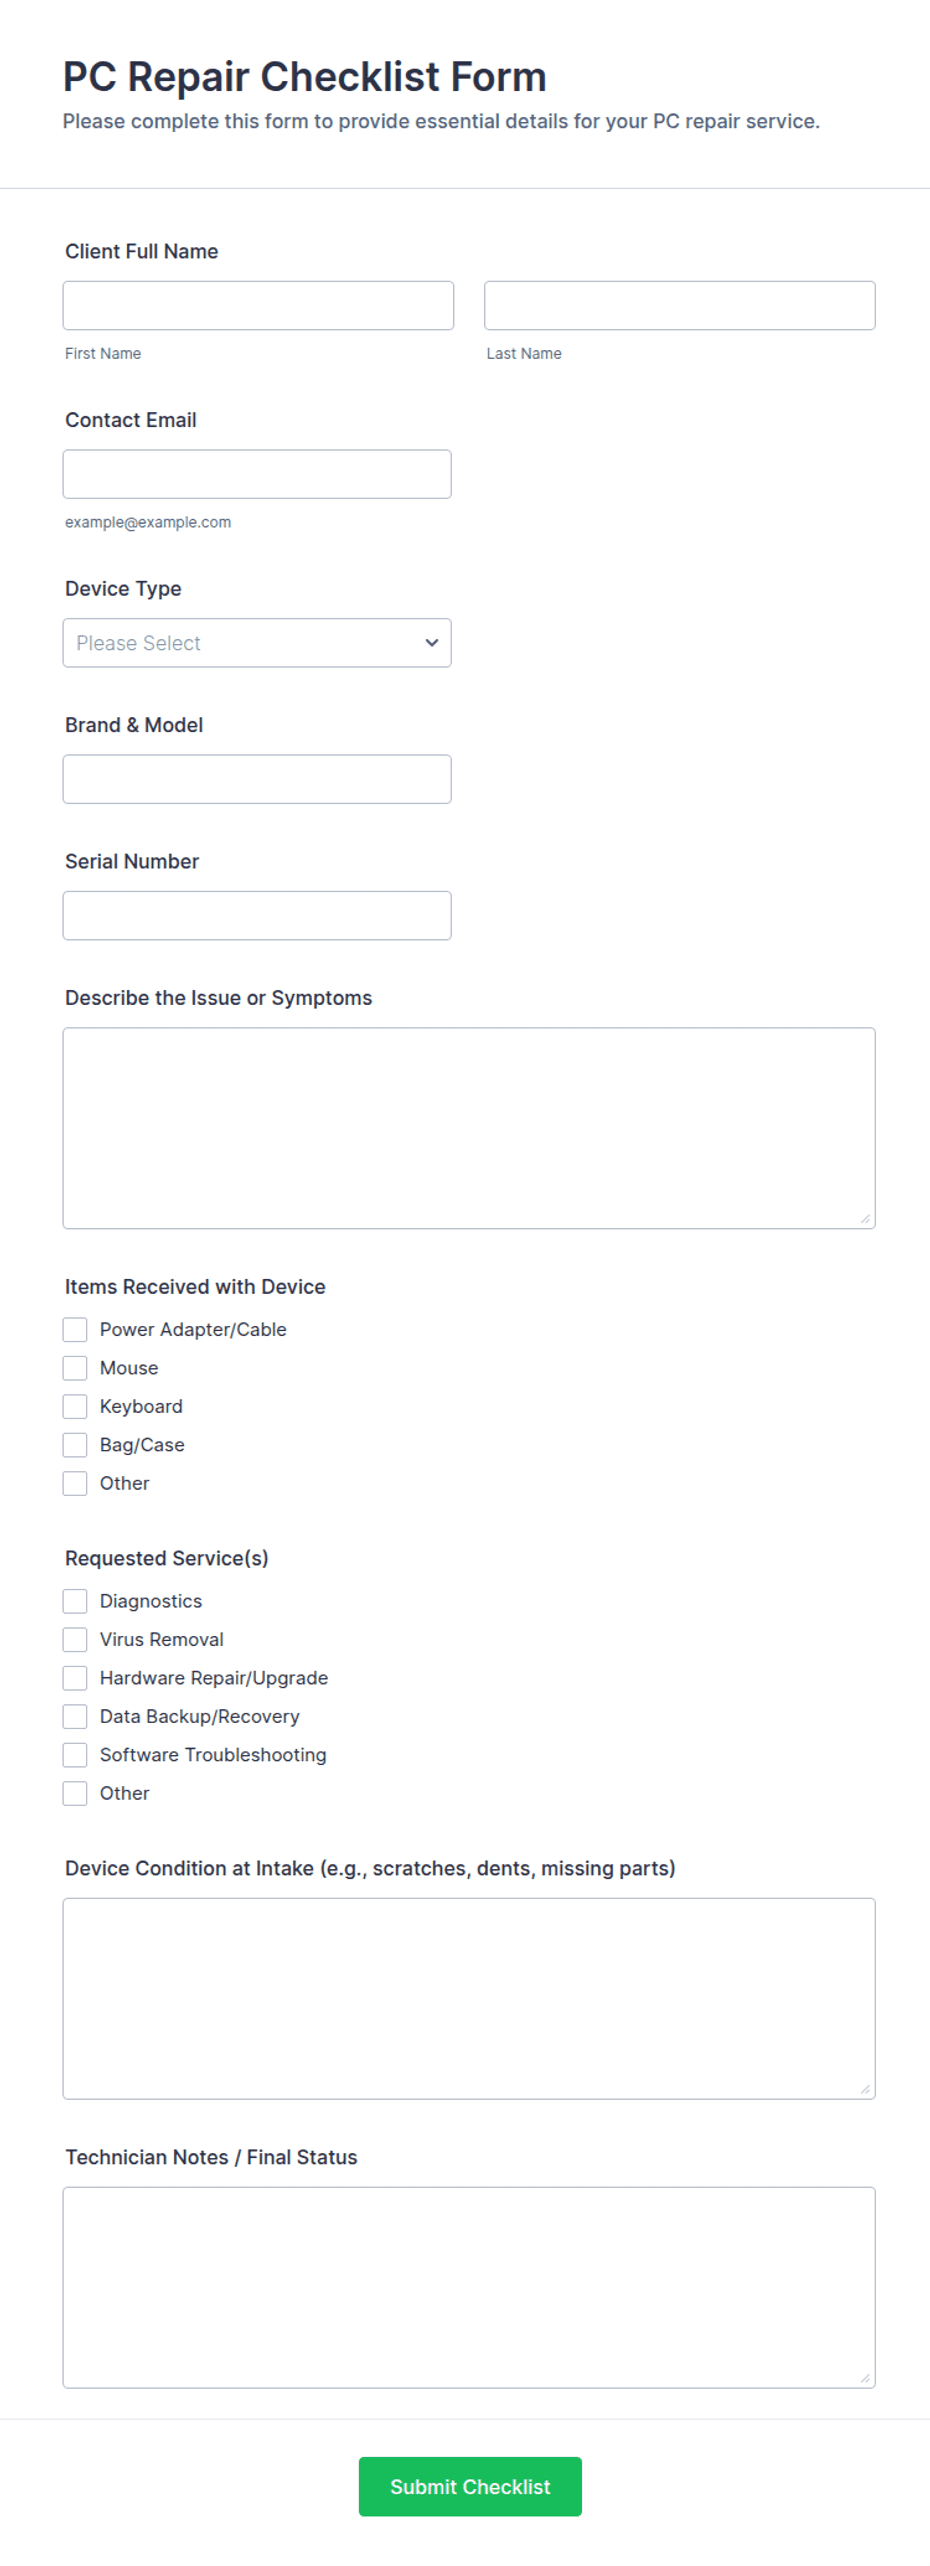The image size is (930, 2566).
Task: Click the Technician Notes textarea
Action: click(x=469, y=2287)
